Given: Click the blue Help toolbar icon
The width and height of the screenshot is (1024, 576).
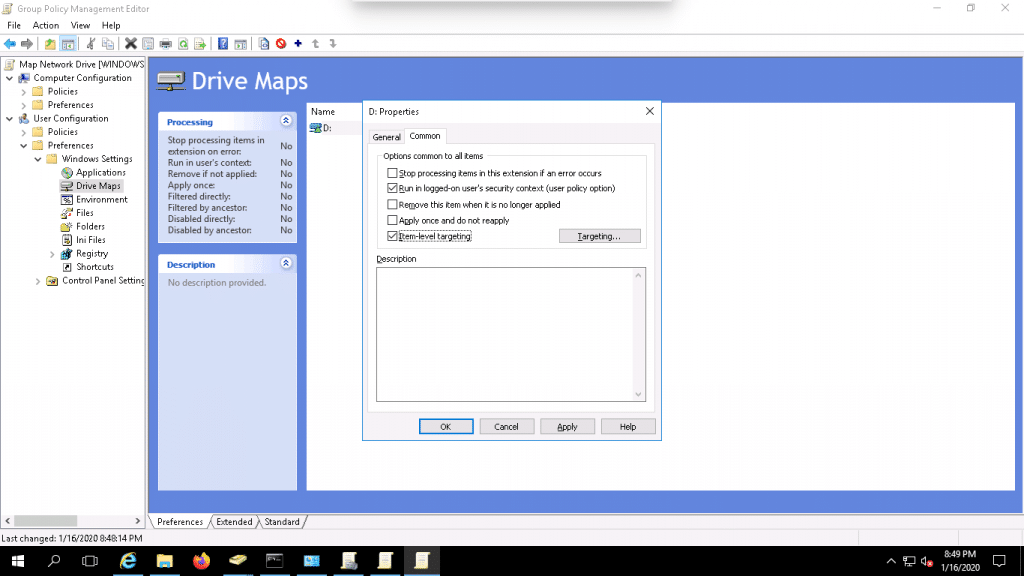Looking at the screenshot, I should [x=223, y=44].
